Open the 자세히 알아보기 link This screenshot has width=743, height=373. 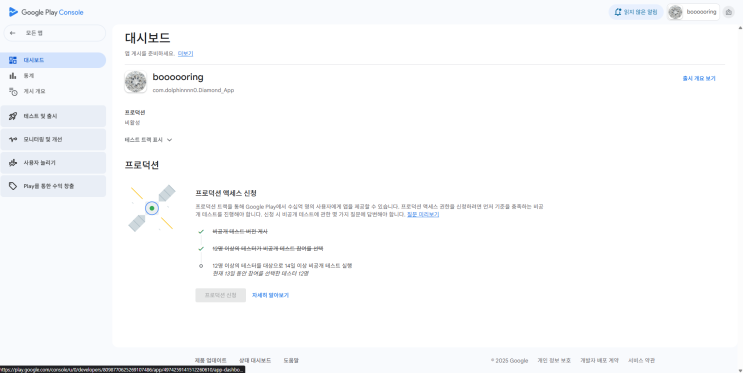270,295
